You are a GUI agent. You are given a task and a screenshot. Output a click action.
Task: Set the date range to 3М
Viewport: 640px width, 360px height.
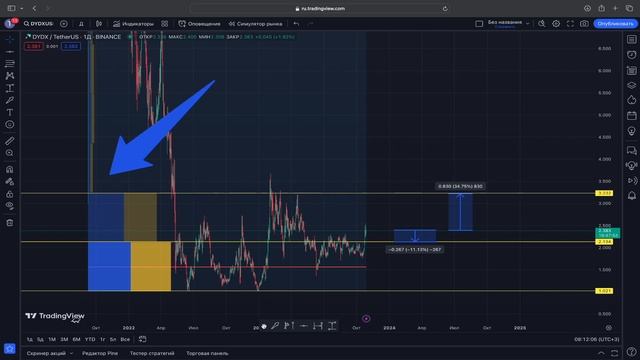pyautogui.click(x=64, y=339)
